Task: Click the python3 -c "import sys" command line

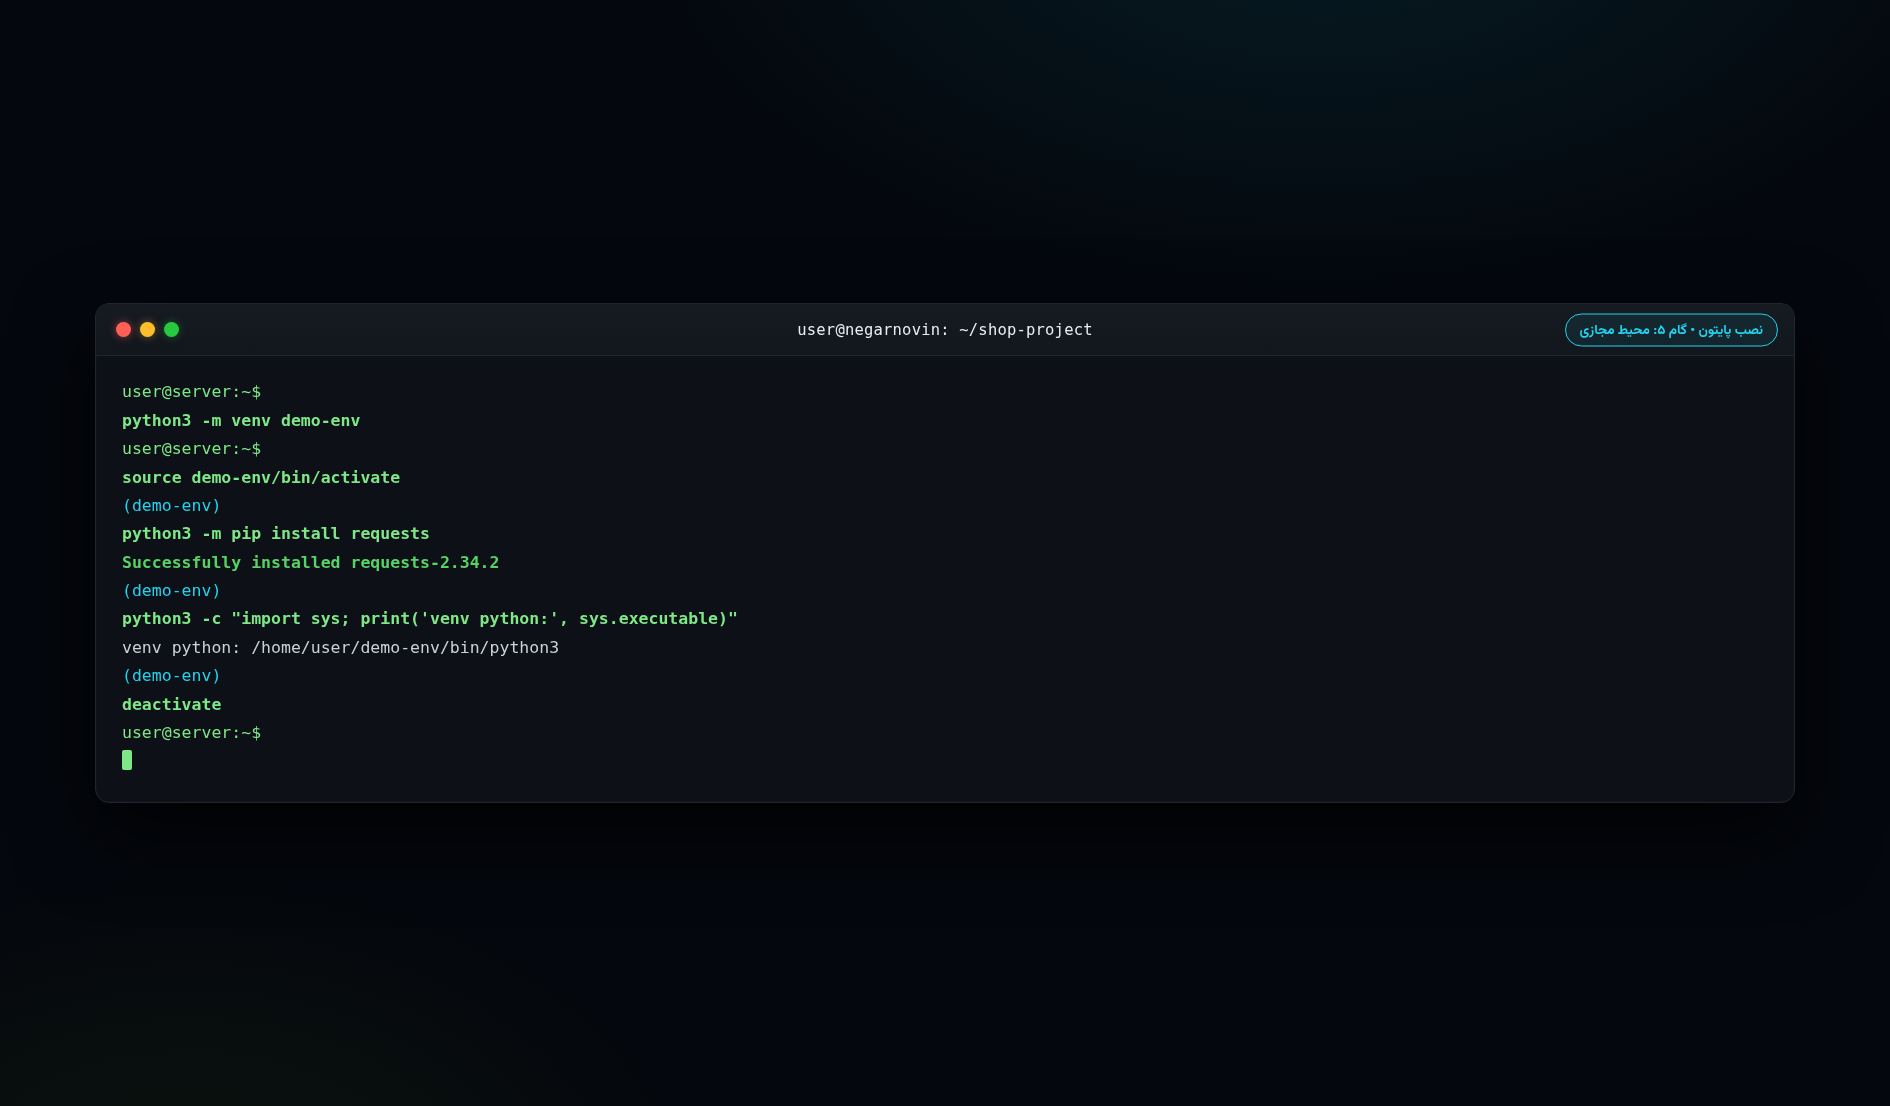Action: click(430, 619)
